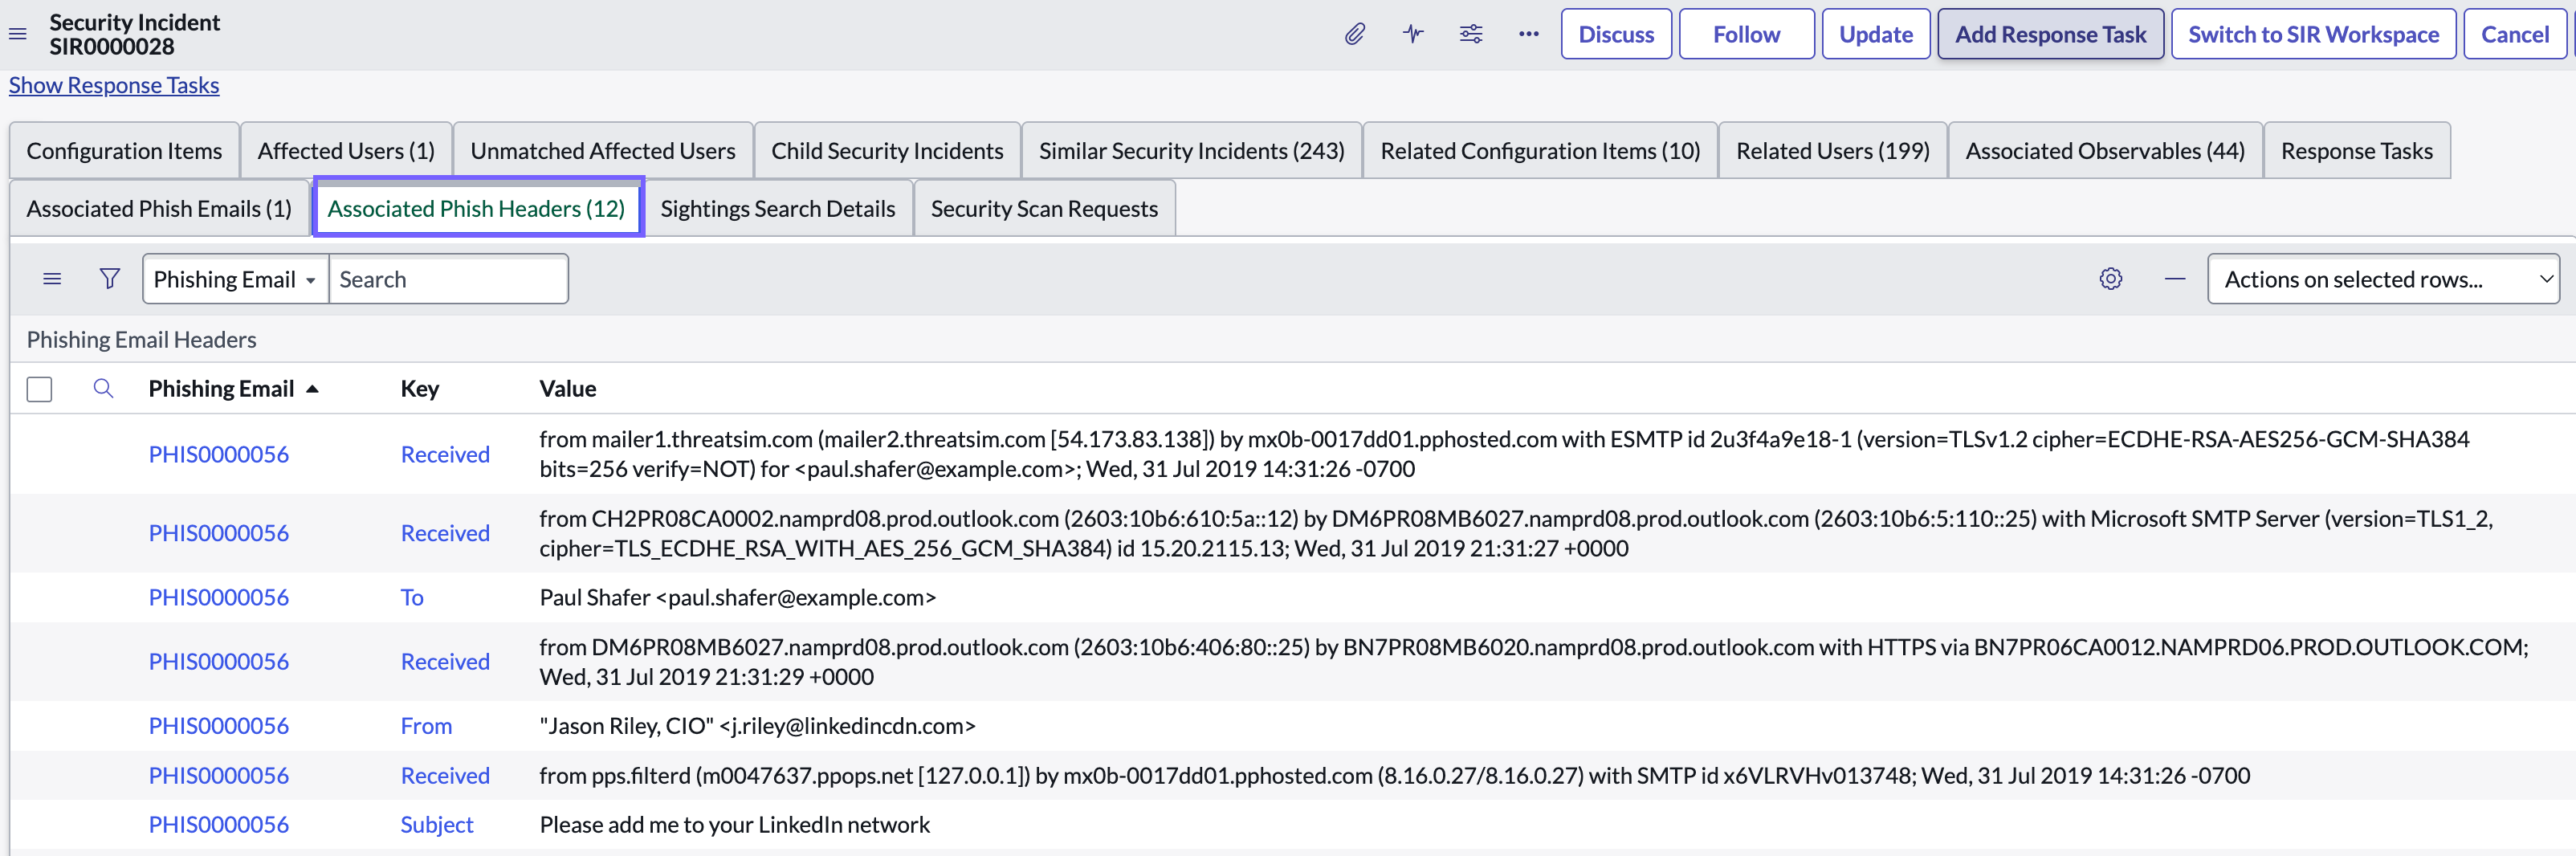The height and width of the screenshot is (856, 2576).
Task: Open PHIS0000056 link in the From row
Action: [218, 726]
